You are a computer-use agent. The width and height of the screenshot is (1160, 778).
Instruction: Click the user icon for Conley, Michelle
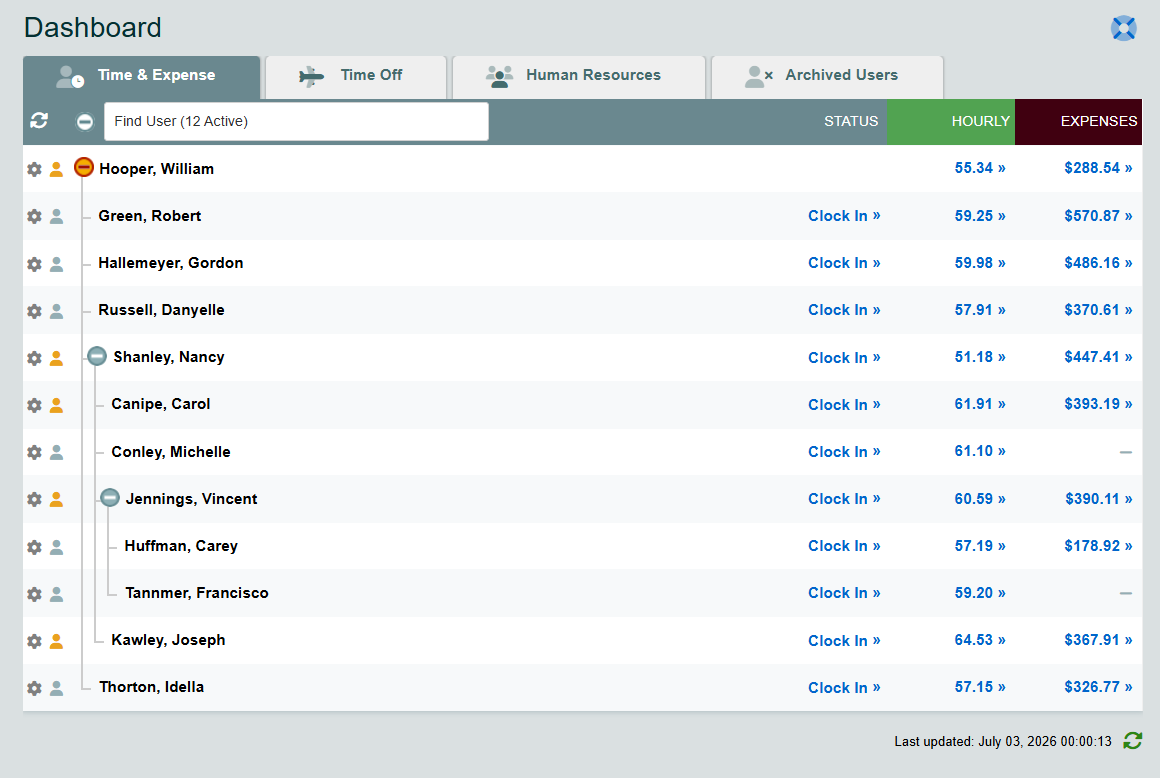tap(56, 453)
